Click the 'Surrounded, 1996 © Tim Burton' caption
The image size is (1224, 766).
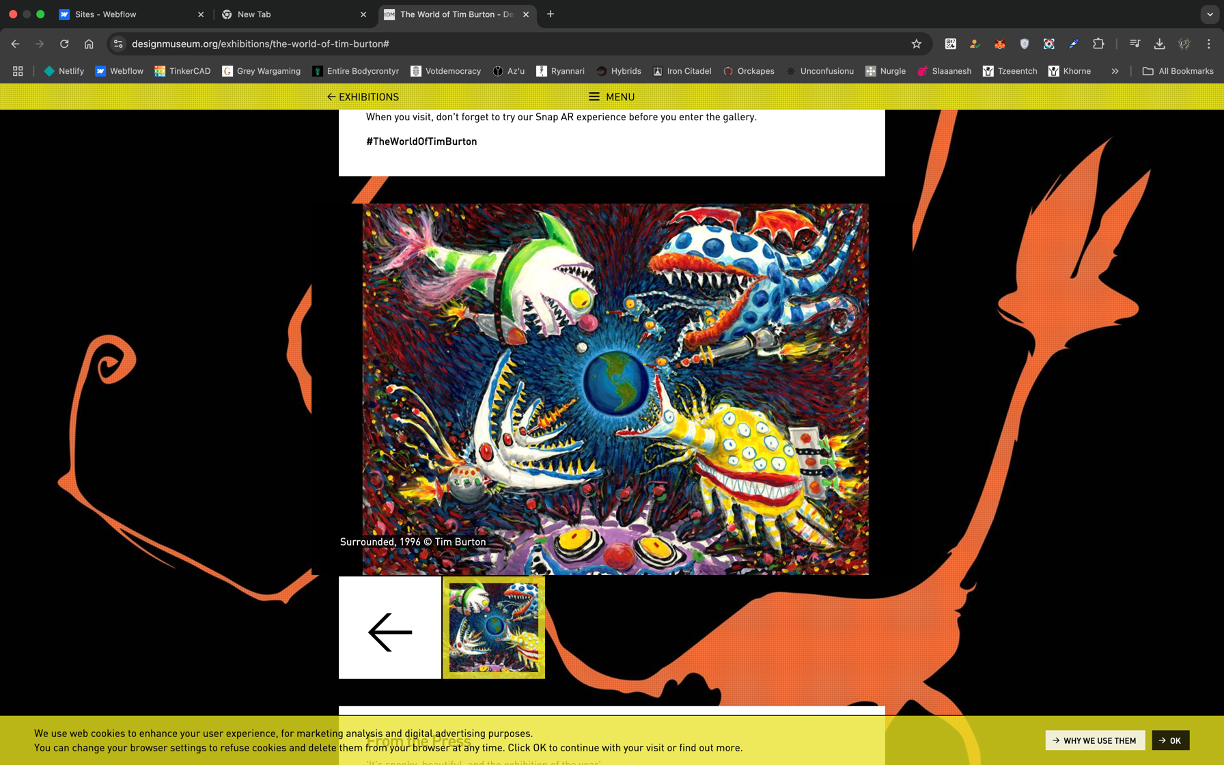point(413,542)
